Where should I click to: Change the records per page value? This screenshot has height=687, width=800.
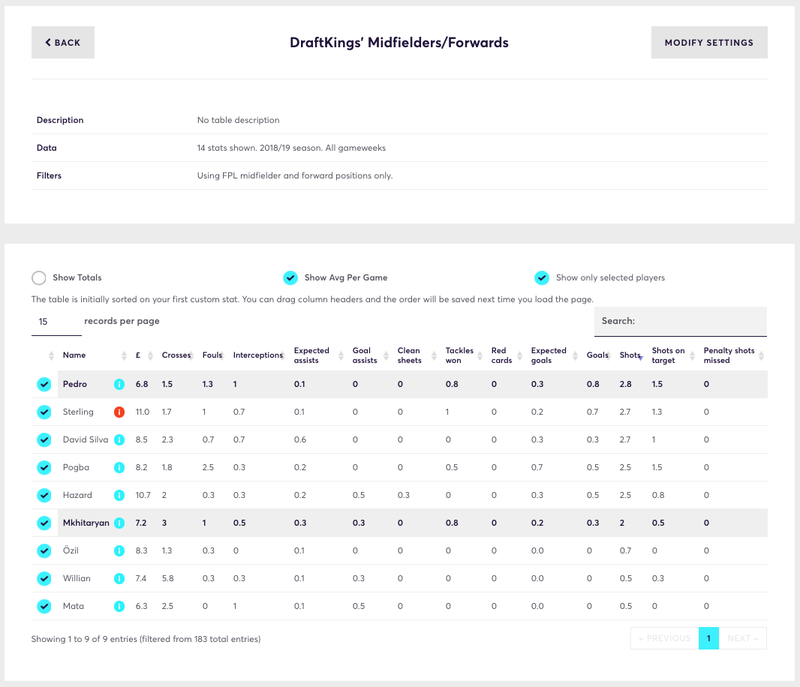click(x=57, y=321)
